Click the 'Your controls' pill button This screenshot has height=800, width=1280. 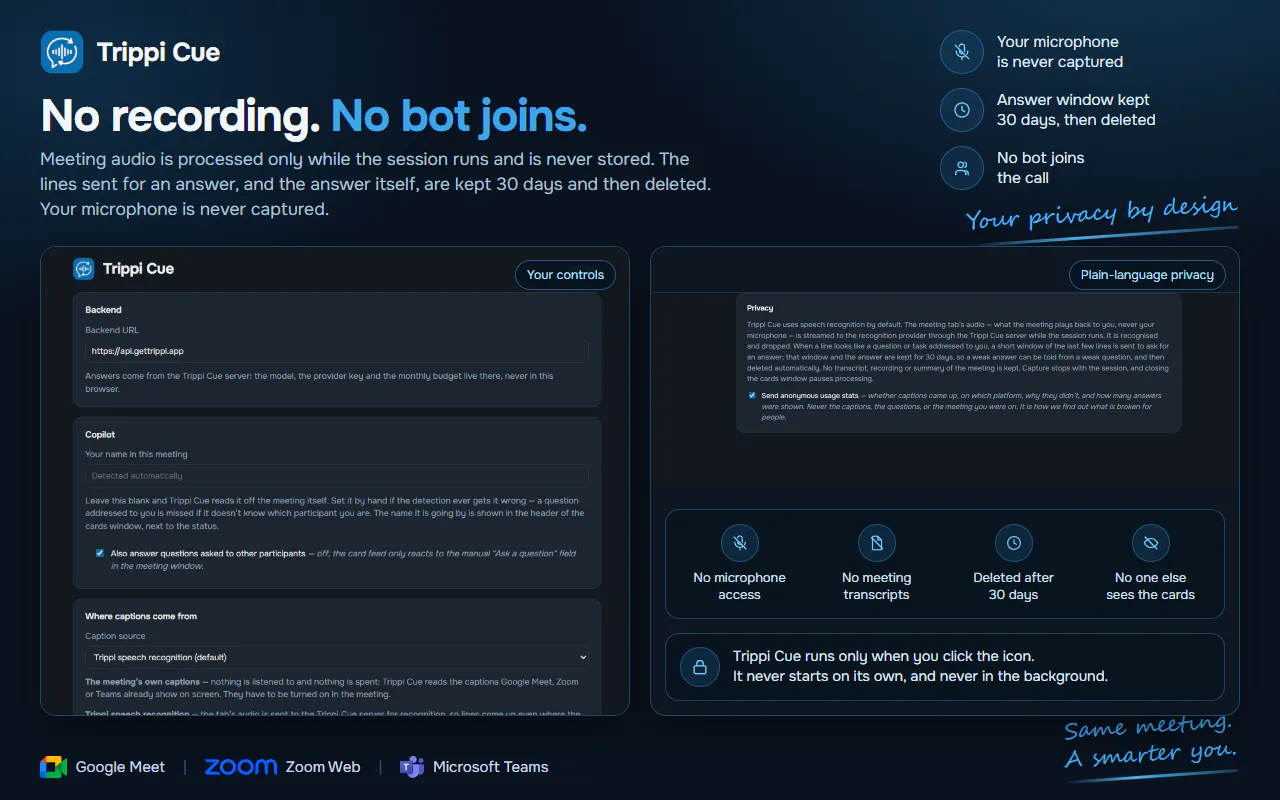566,275
